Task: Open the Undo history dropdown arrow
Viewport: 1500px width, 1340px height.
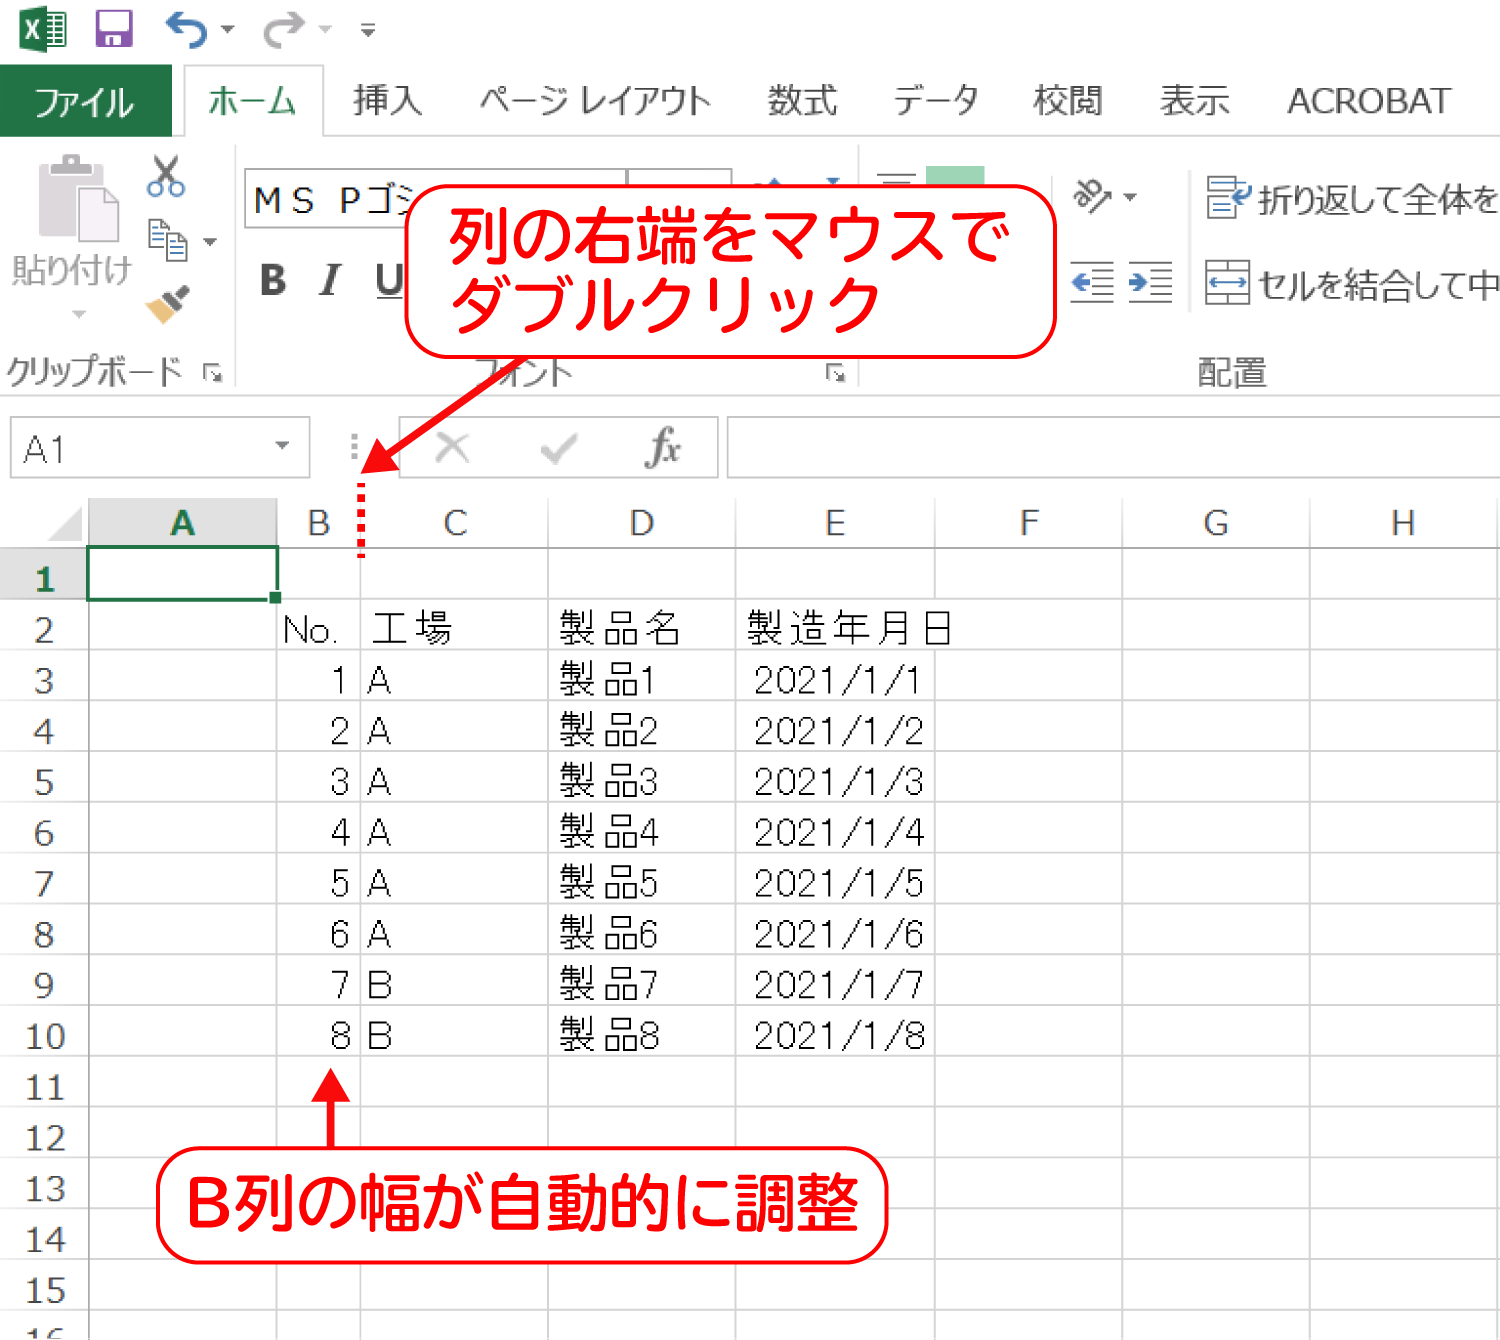Action: 228,30
